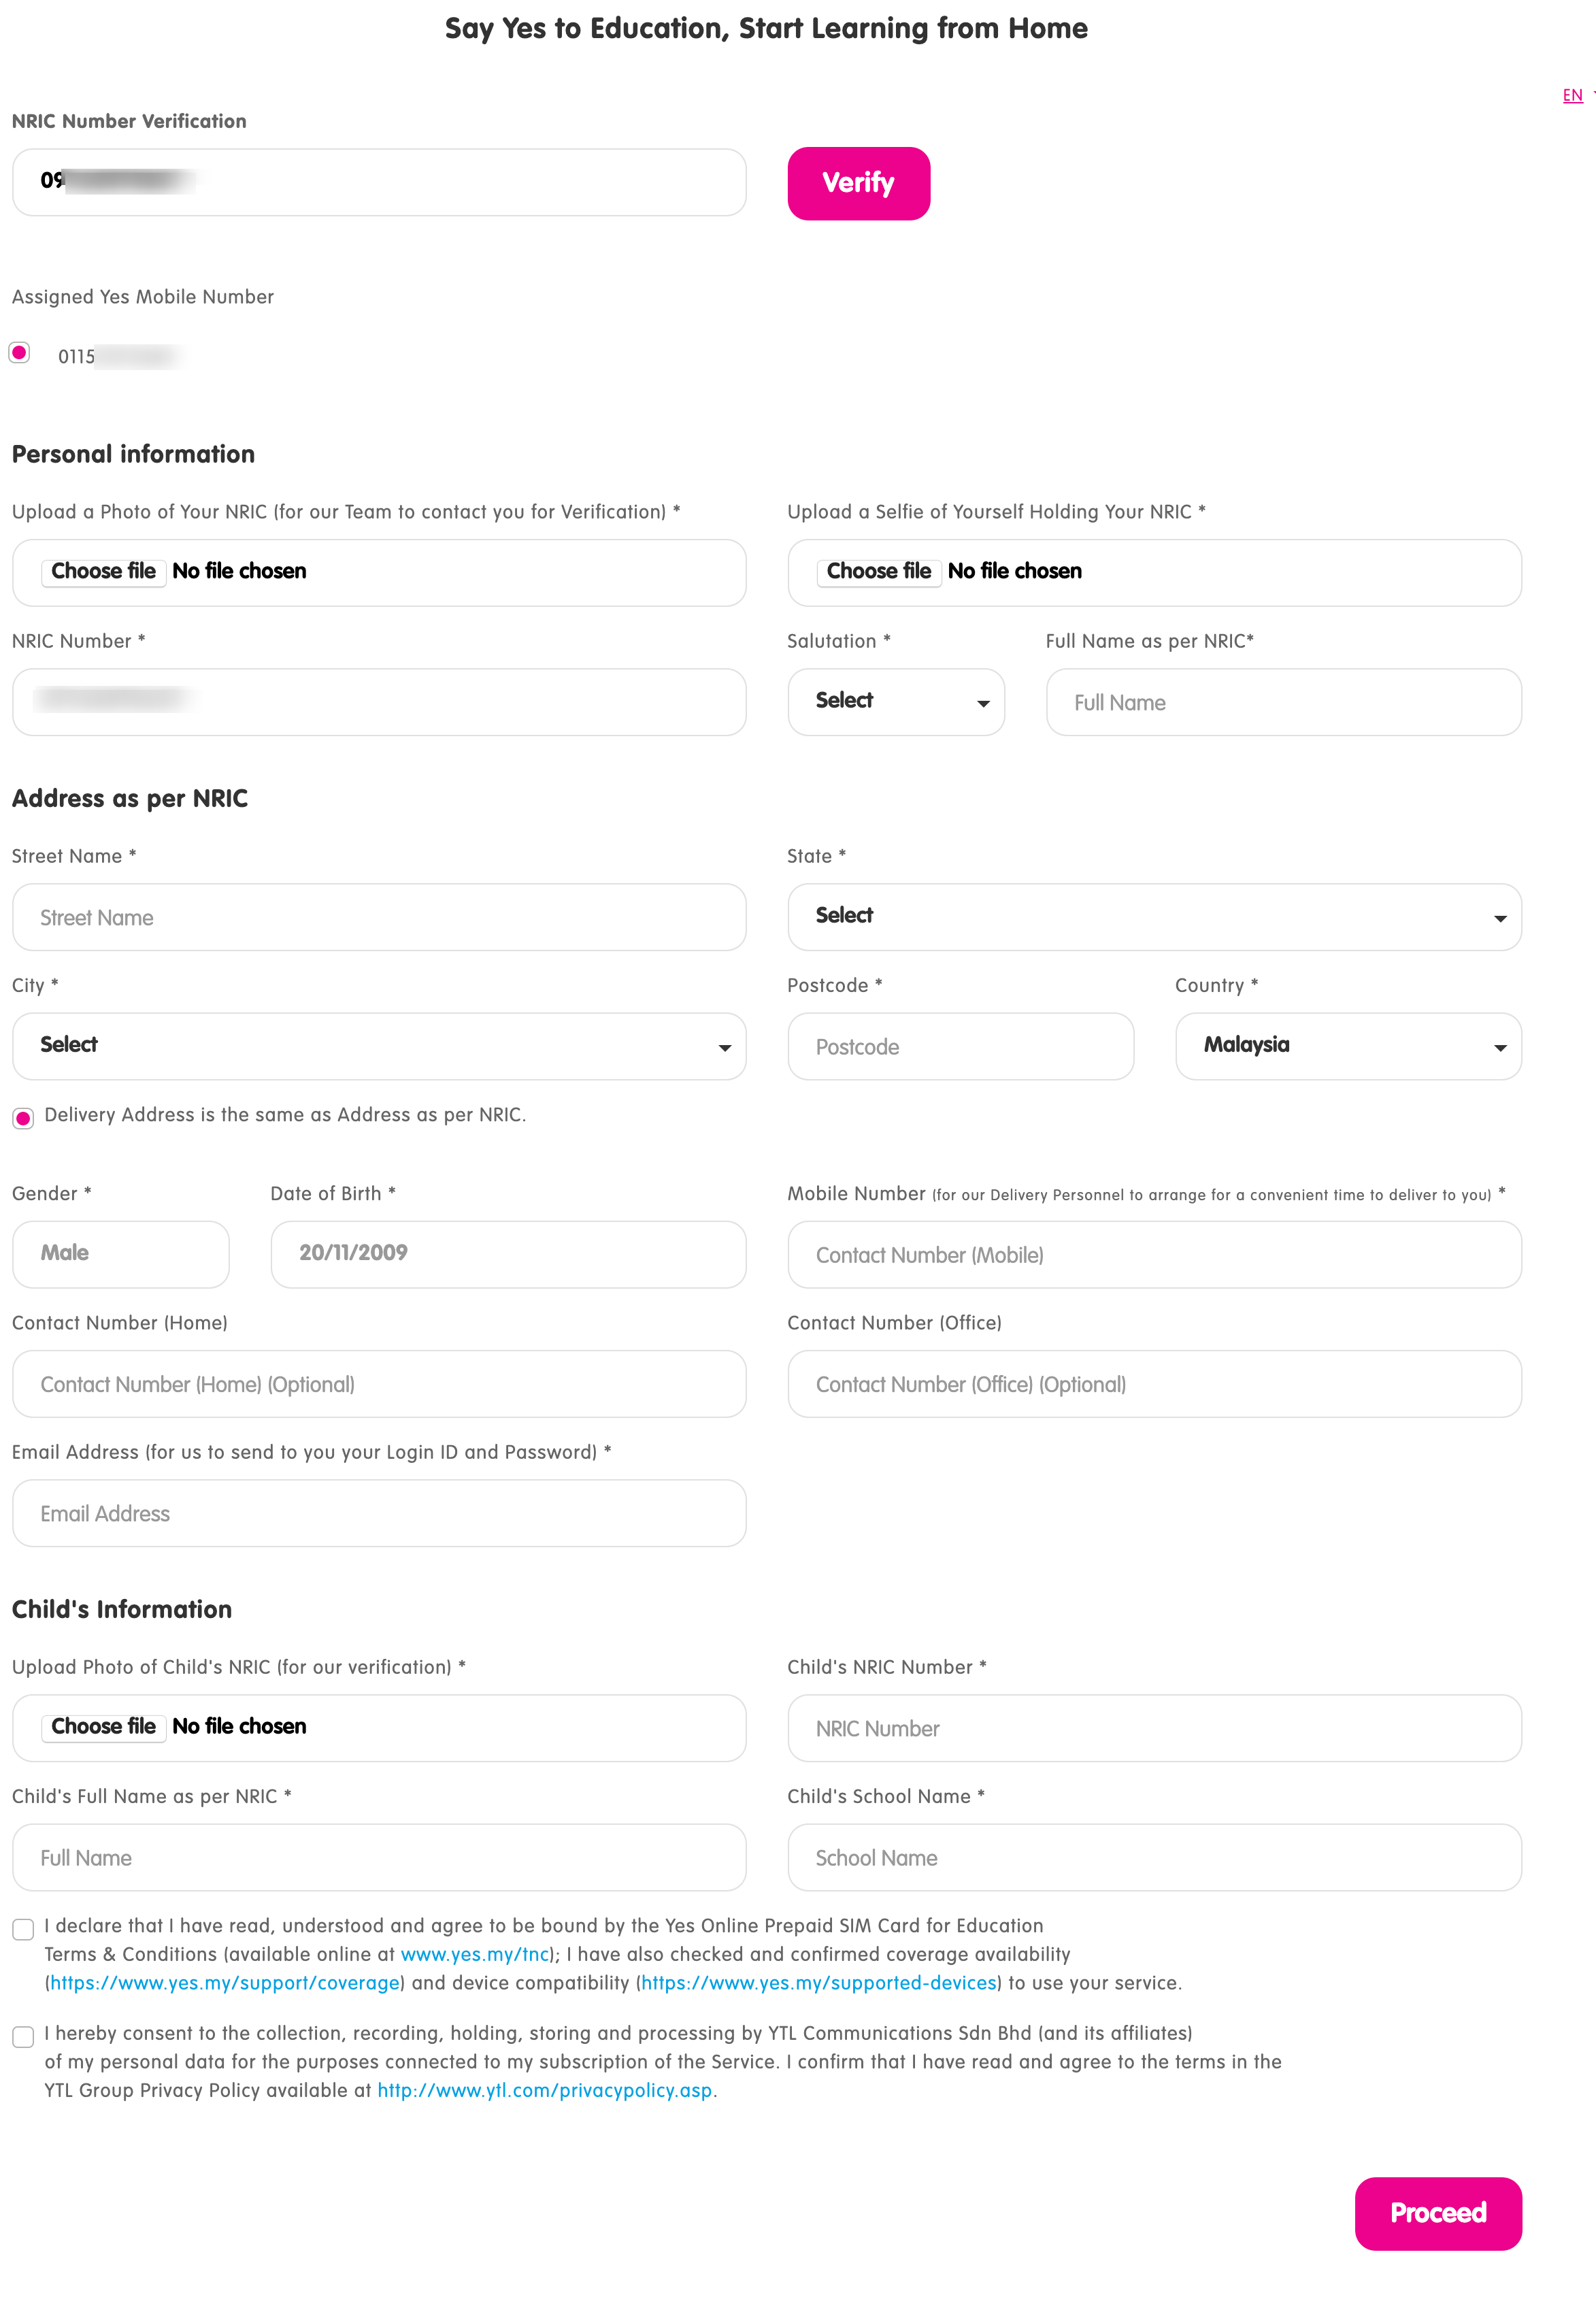Image resolution: width=1596 pixels, height=2312 pixels.
Task: Open the EN language selector
Action: (x=1573, y=96)
